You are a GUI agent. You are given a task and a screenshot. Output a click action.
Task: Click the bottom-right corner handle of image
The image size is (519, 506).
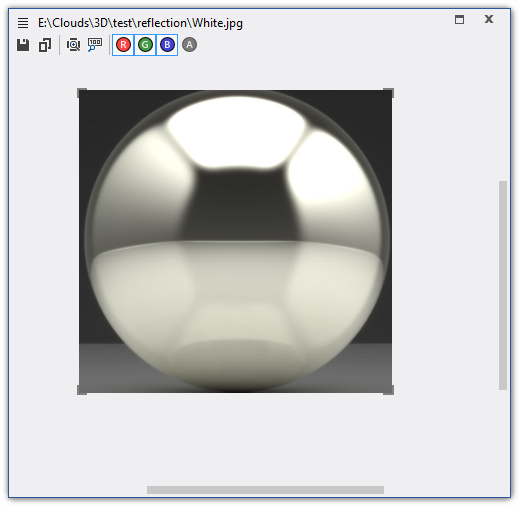click(389, 390)
